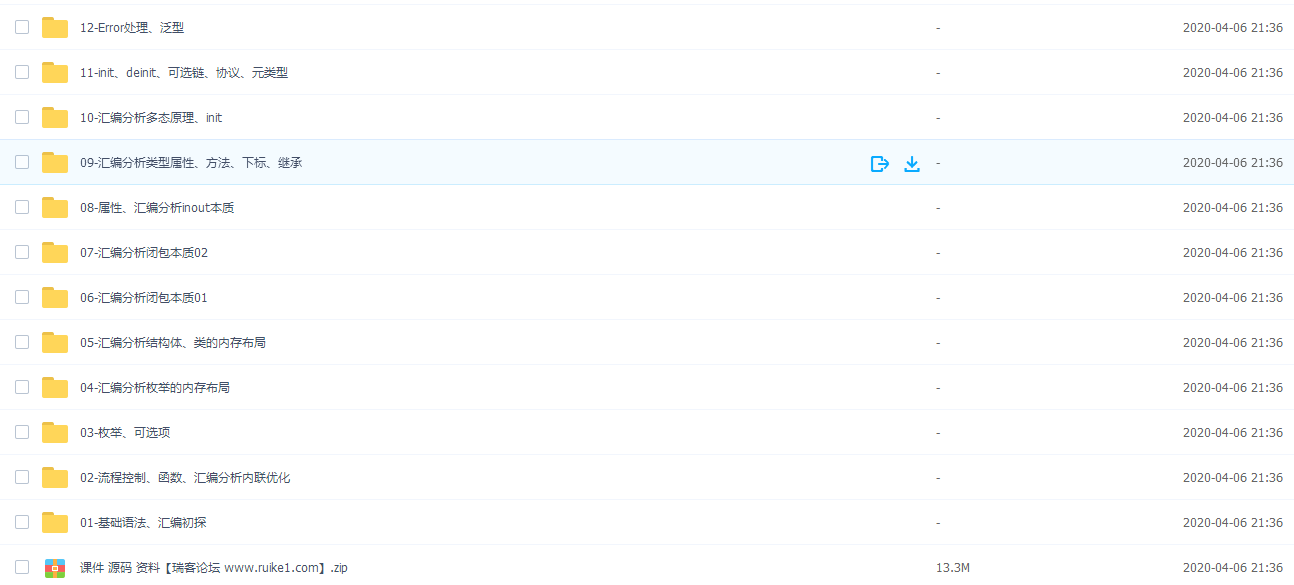Click folder icon of 11-init、deinit、可选链
Viewport: 1294px width, 585px height.
click(x=55, y=73)
